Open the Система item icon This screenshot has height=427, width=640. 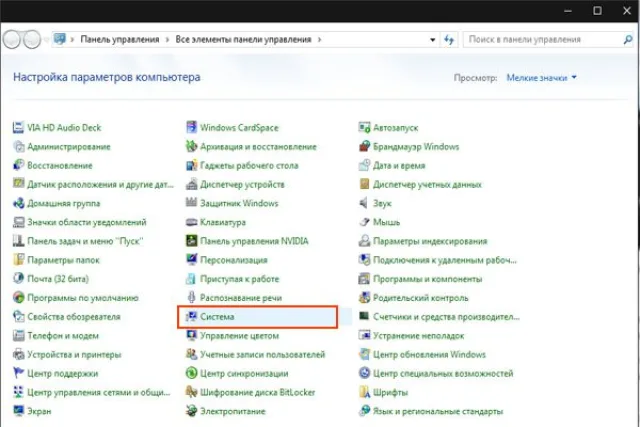coord(191,317)
